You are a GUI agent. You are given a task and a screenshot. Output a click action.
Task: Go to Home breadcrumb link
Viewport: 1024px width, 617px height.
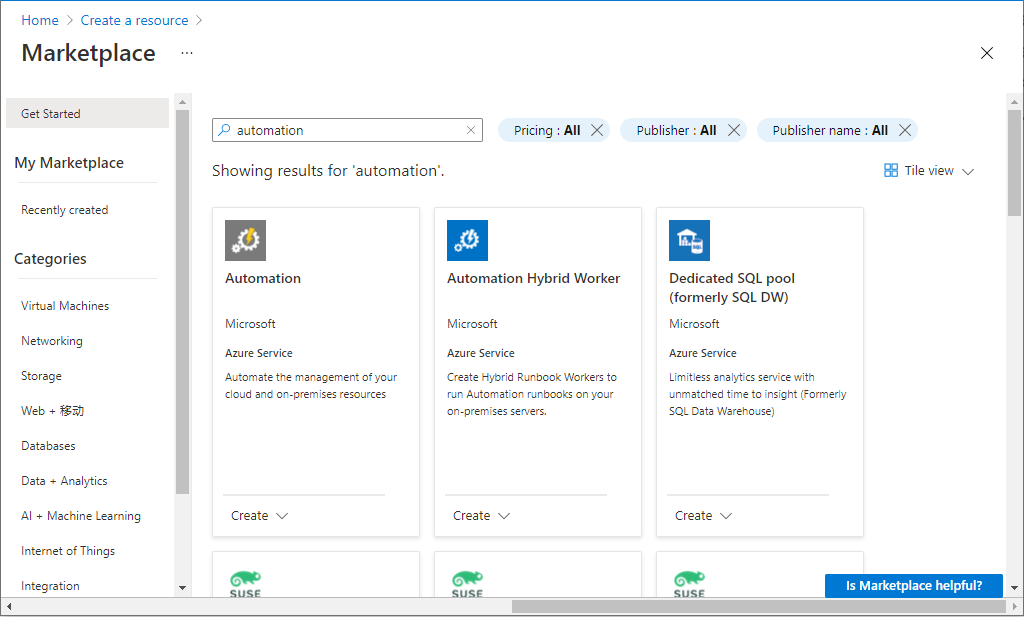[x=40, y=20]
